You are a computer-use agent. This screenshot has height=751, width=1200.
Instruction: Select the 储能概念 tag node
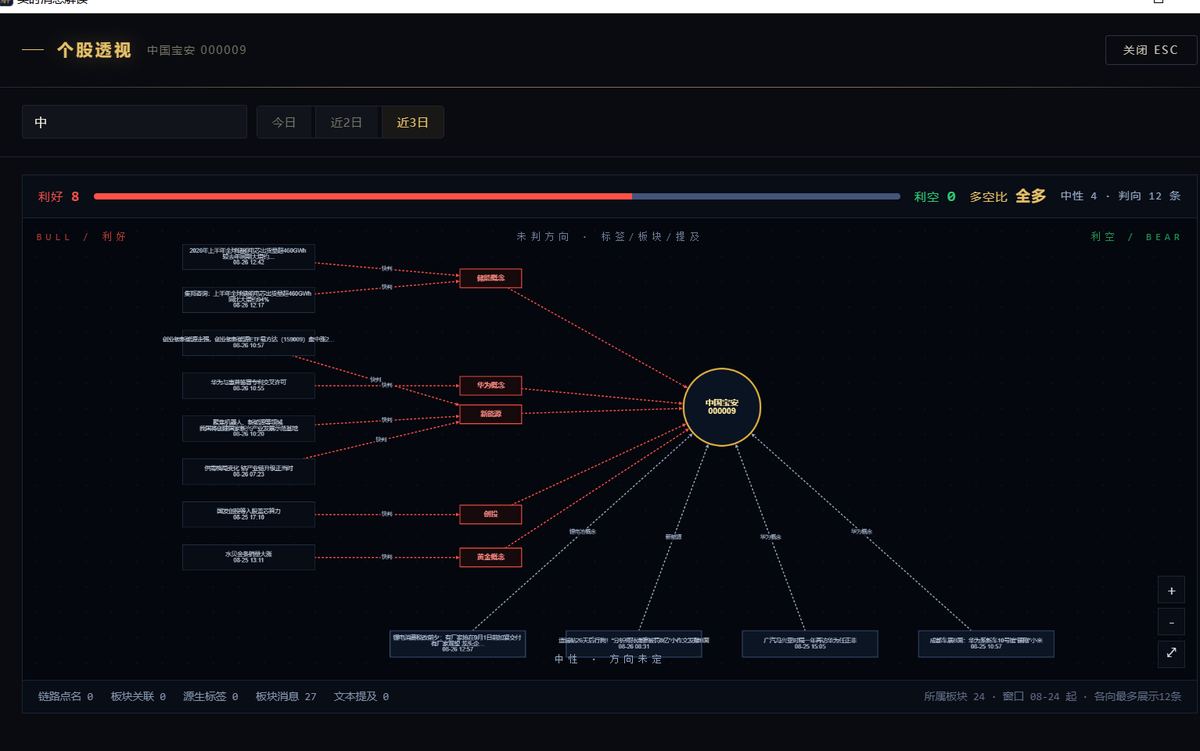(490, 278)
